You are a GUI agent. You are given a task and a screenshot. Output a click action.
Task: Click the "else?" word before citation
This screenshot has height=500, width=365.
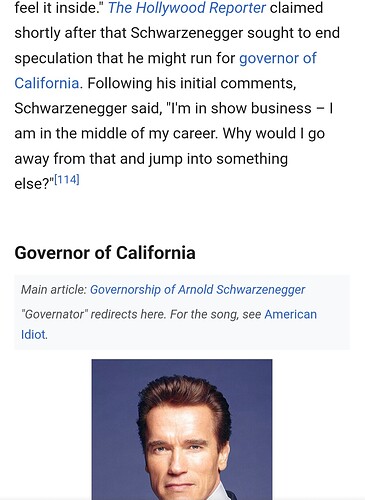(34, 184)
